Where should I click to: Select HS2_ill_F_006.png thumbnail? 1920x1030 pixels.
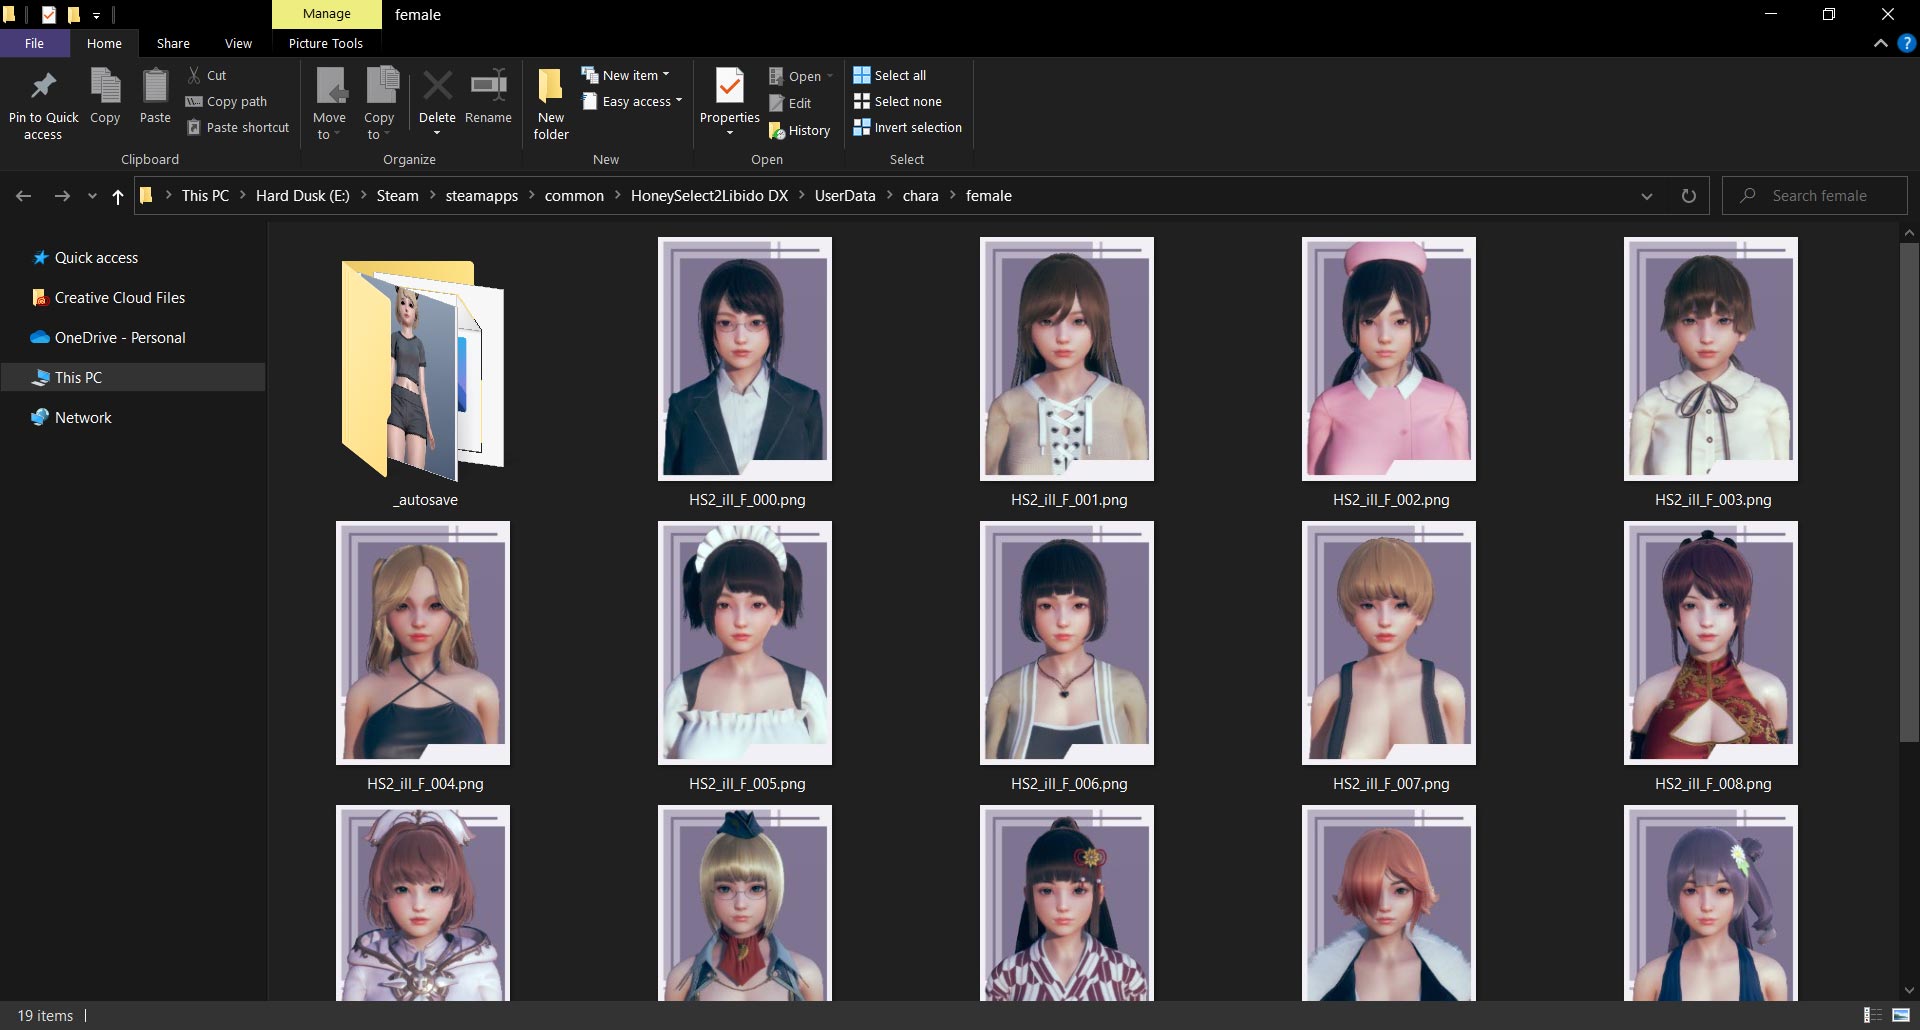pos(1067,643)
